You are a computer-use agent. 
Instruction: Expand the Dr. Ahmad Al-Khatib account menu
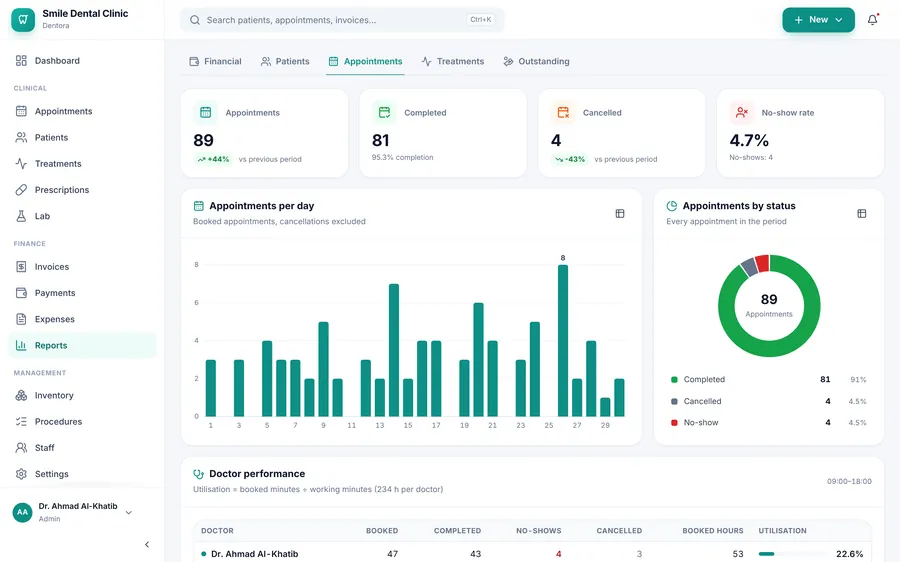(72, 512)
